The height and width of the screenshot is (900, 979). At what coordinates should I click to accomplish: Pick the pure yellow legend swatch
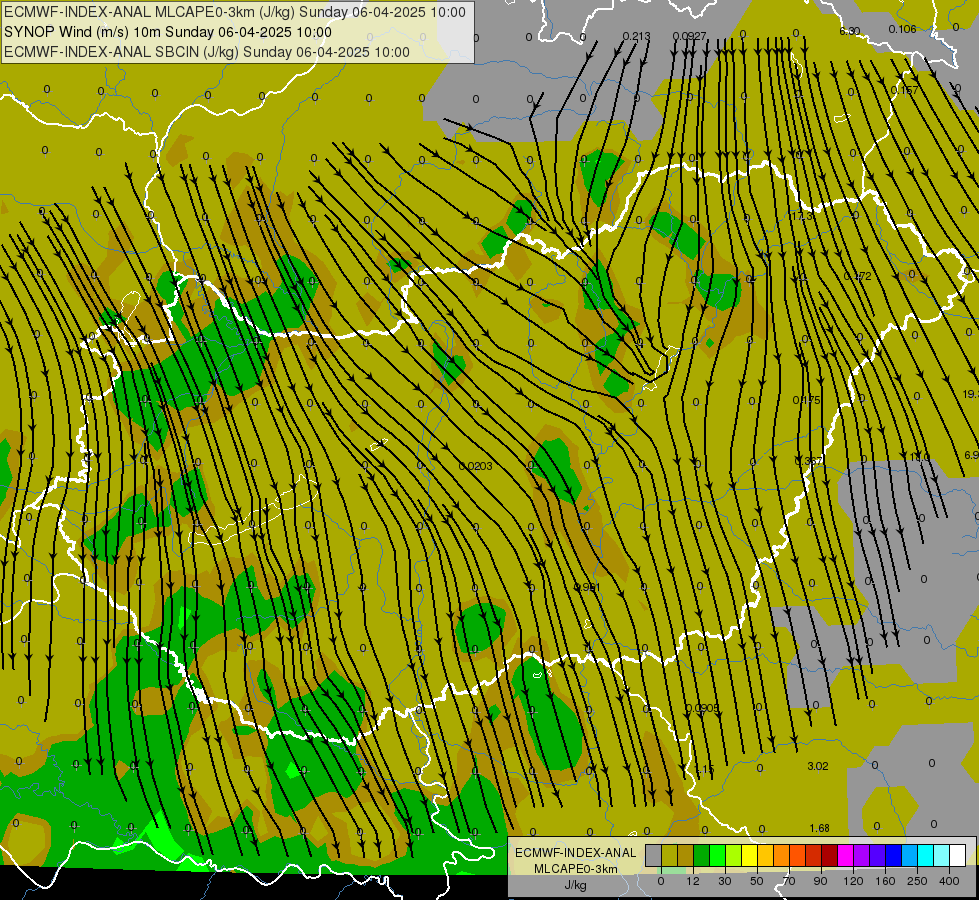[x=750, y=855]
